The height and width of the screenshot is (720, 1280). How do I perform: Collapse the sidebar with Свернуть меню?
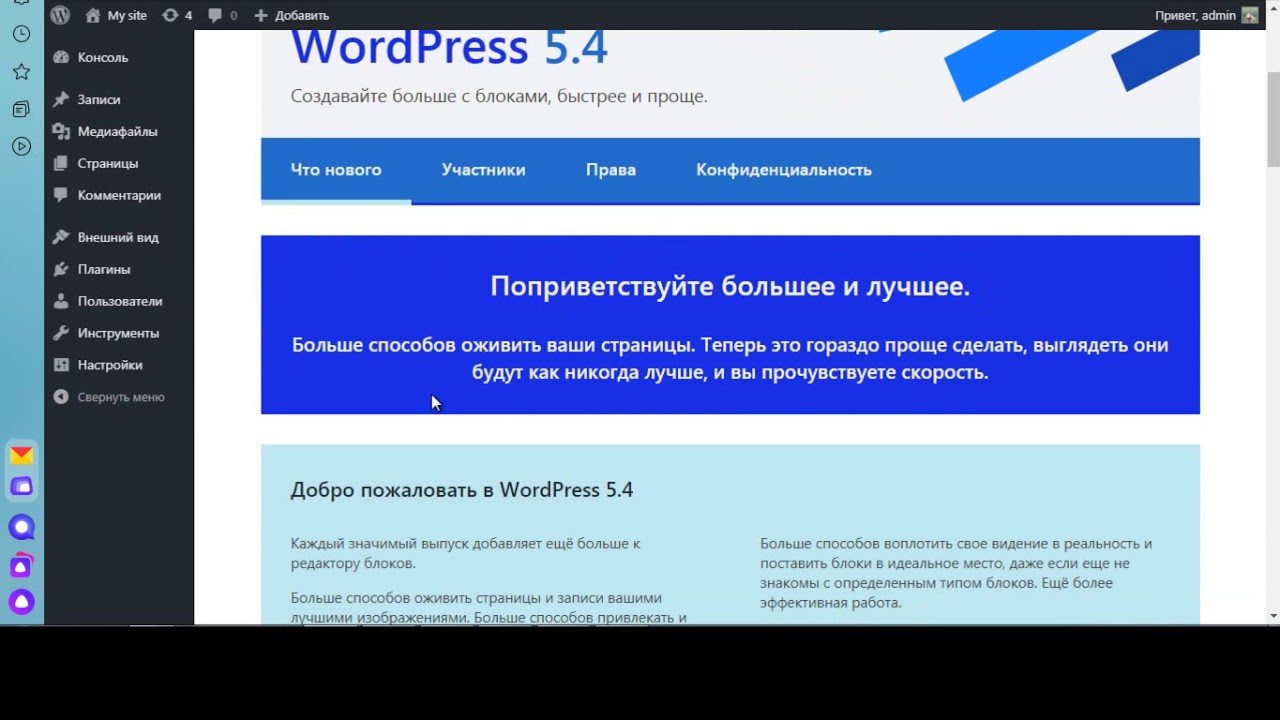[x=109, y=398]
